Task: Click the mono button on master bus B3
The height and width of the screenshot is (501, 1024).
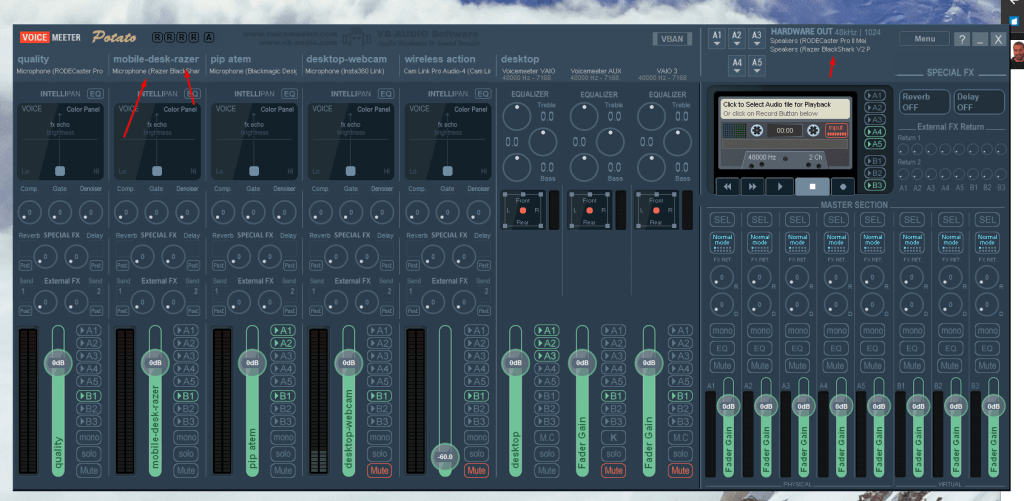Action: tap(987, 331)
